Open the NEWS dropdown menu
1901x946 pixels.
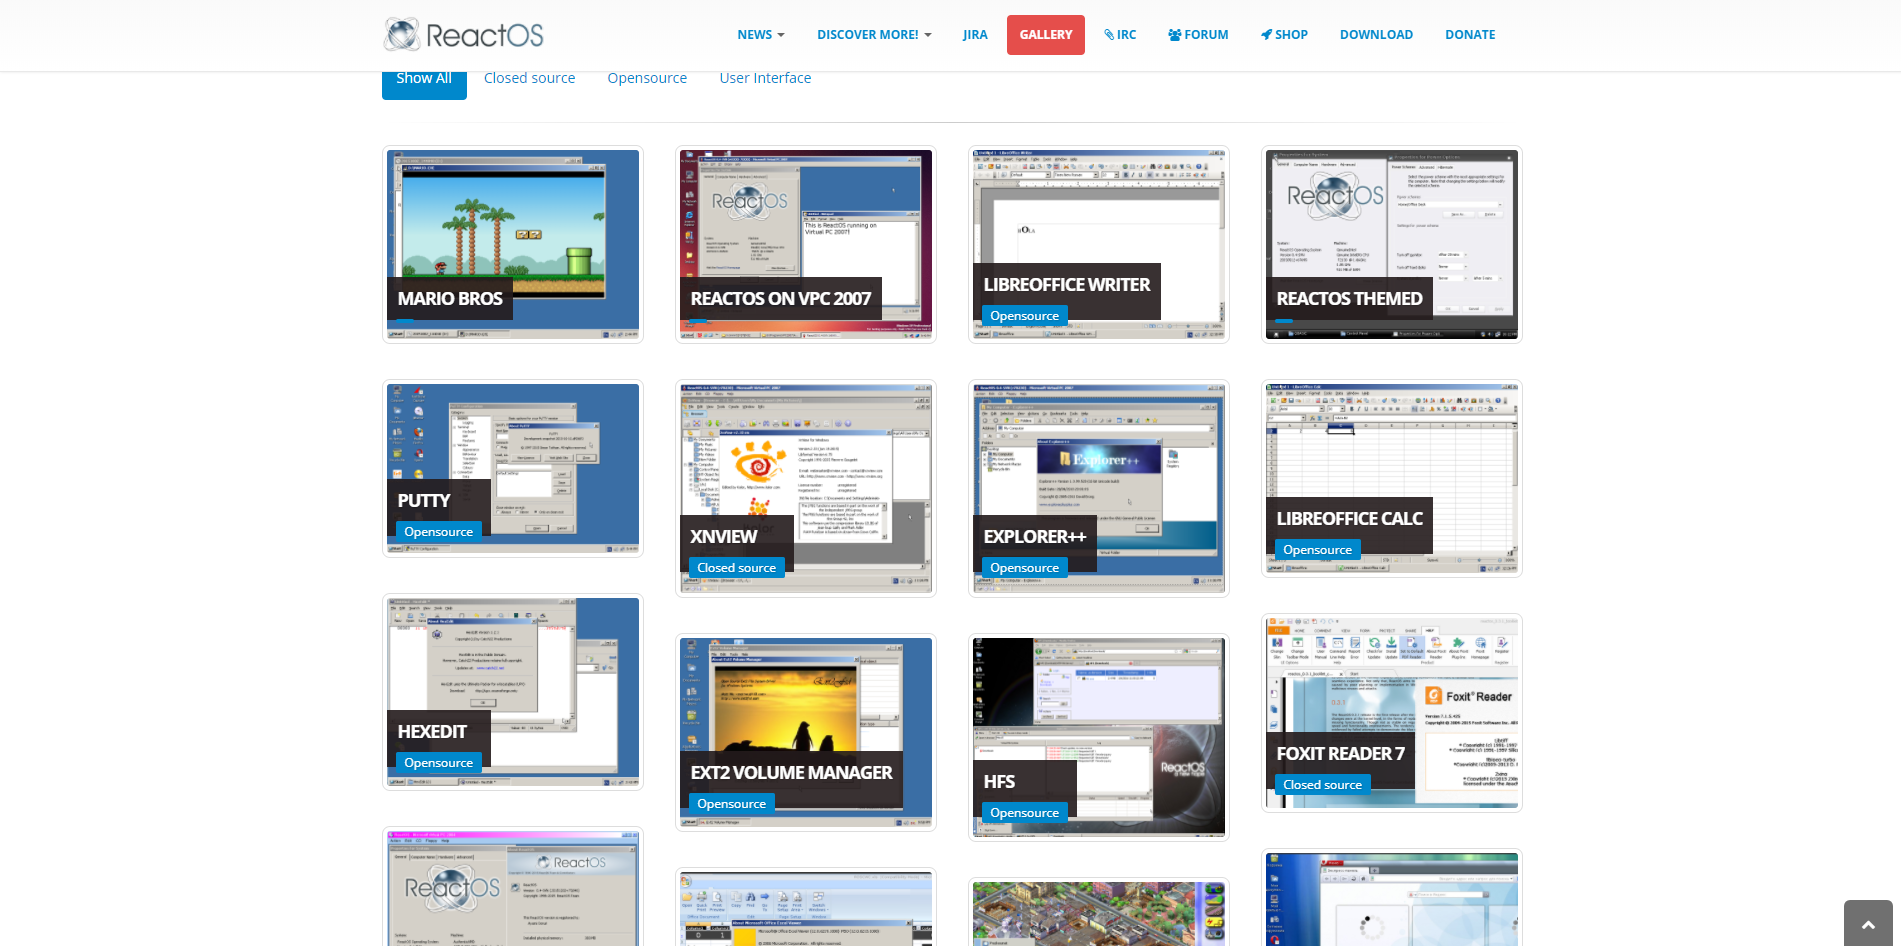pyautogui.click(x=760, y=35)
